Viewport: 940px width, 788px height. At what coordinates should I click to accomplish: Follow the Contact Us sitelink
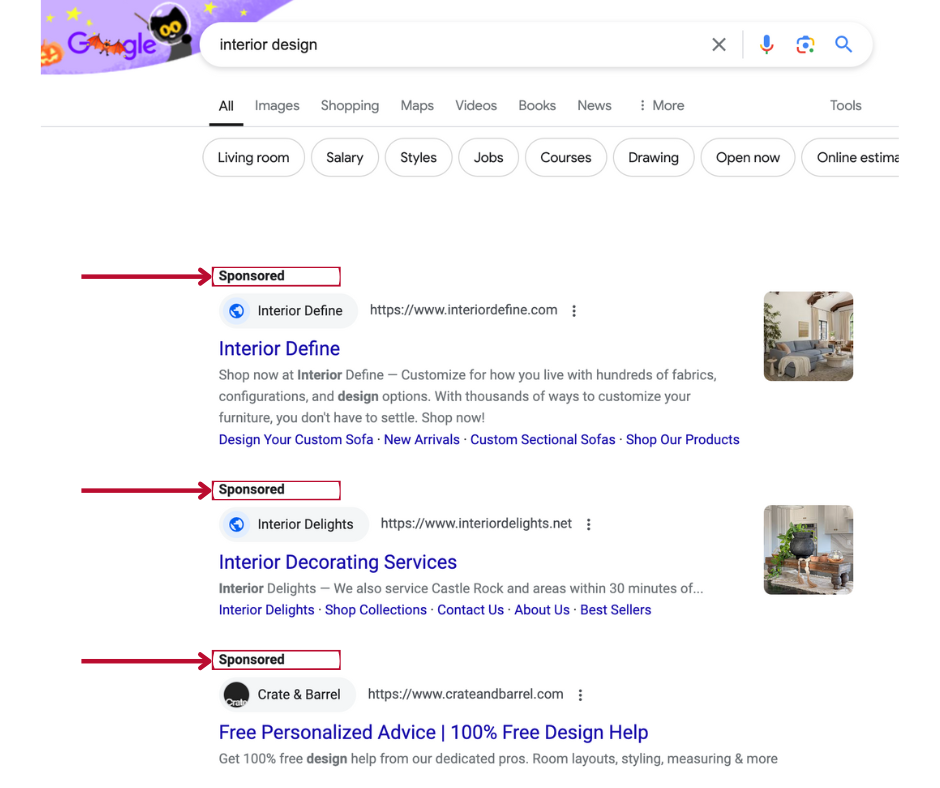coord(471,610)
